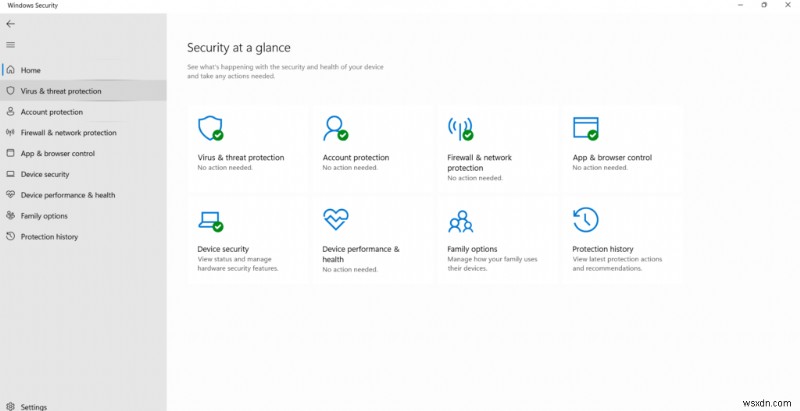The image size is (800, 411).
Task: Open the Firewall & network protection card title
Action: click(x=480, y=163)
